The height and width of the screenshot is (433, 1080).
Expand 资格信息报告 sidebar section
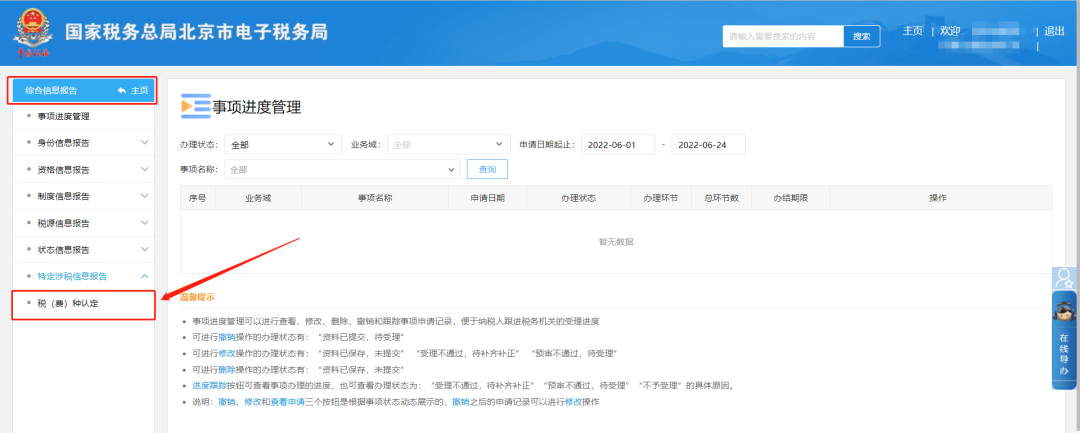pyautogui.click(x=83, y=170)
